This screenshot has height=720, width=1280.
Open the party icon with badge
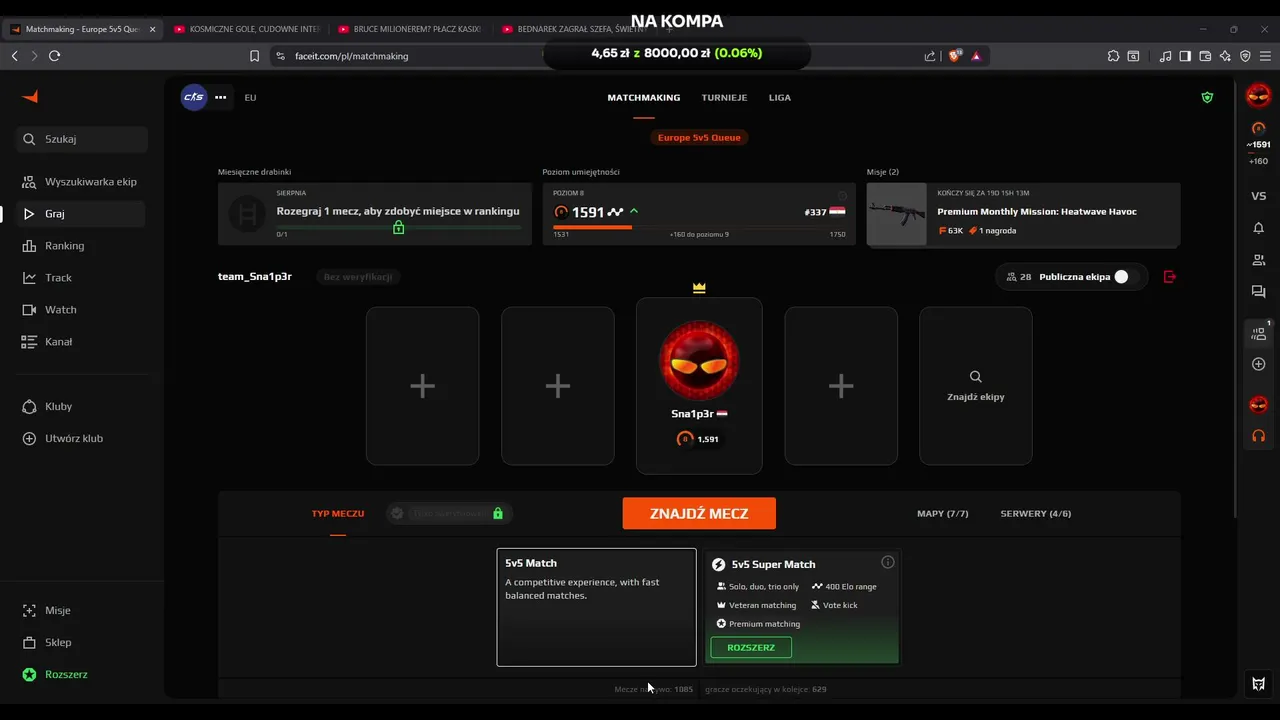pyautogui.click(x=1259, y=333)
